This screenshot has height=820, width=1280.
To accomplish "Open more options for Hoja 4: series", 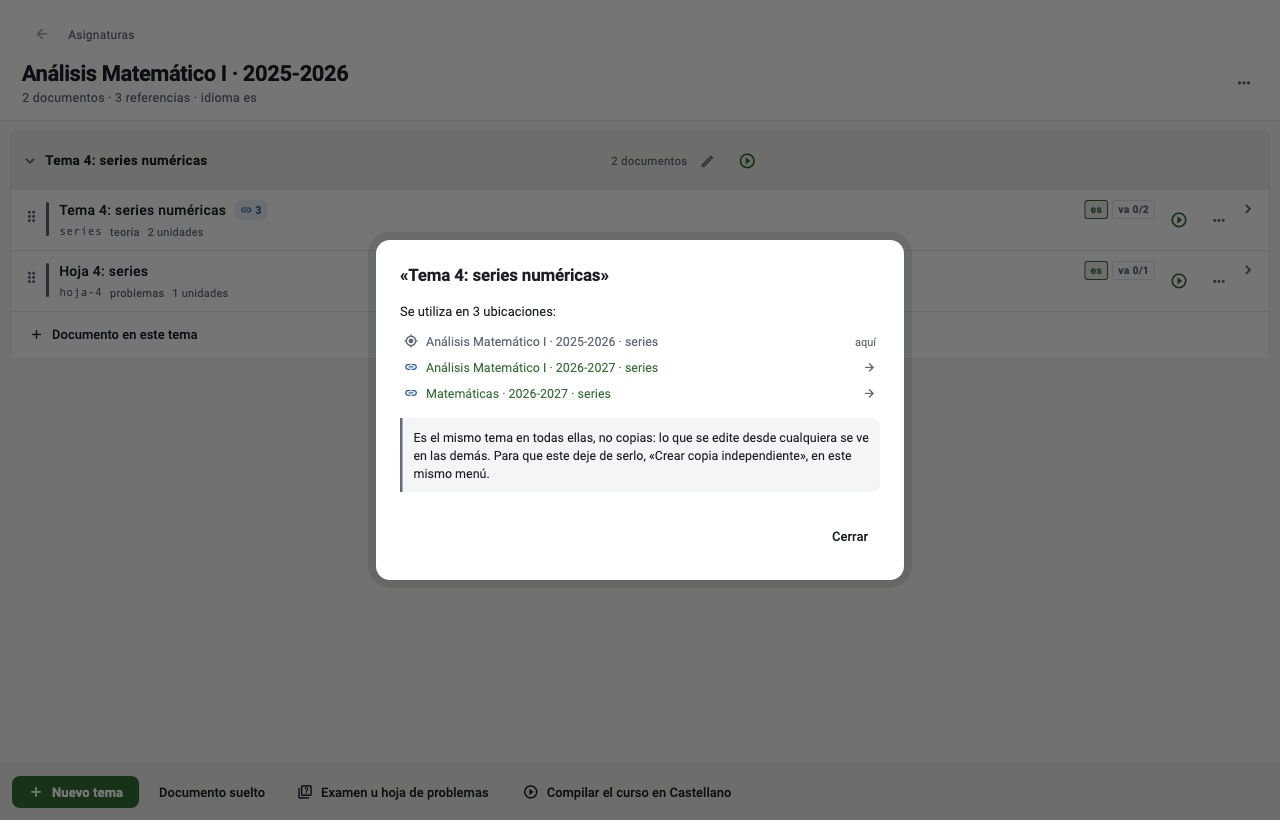I will (x=1219, y=281).
